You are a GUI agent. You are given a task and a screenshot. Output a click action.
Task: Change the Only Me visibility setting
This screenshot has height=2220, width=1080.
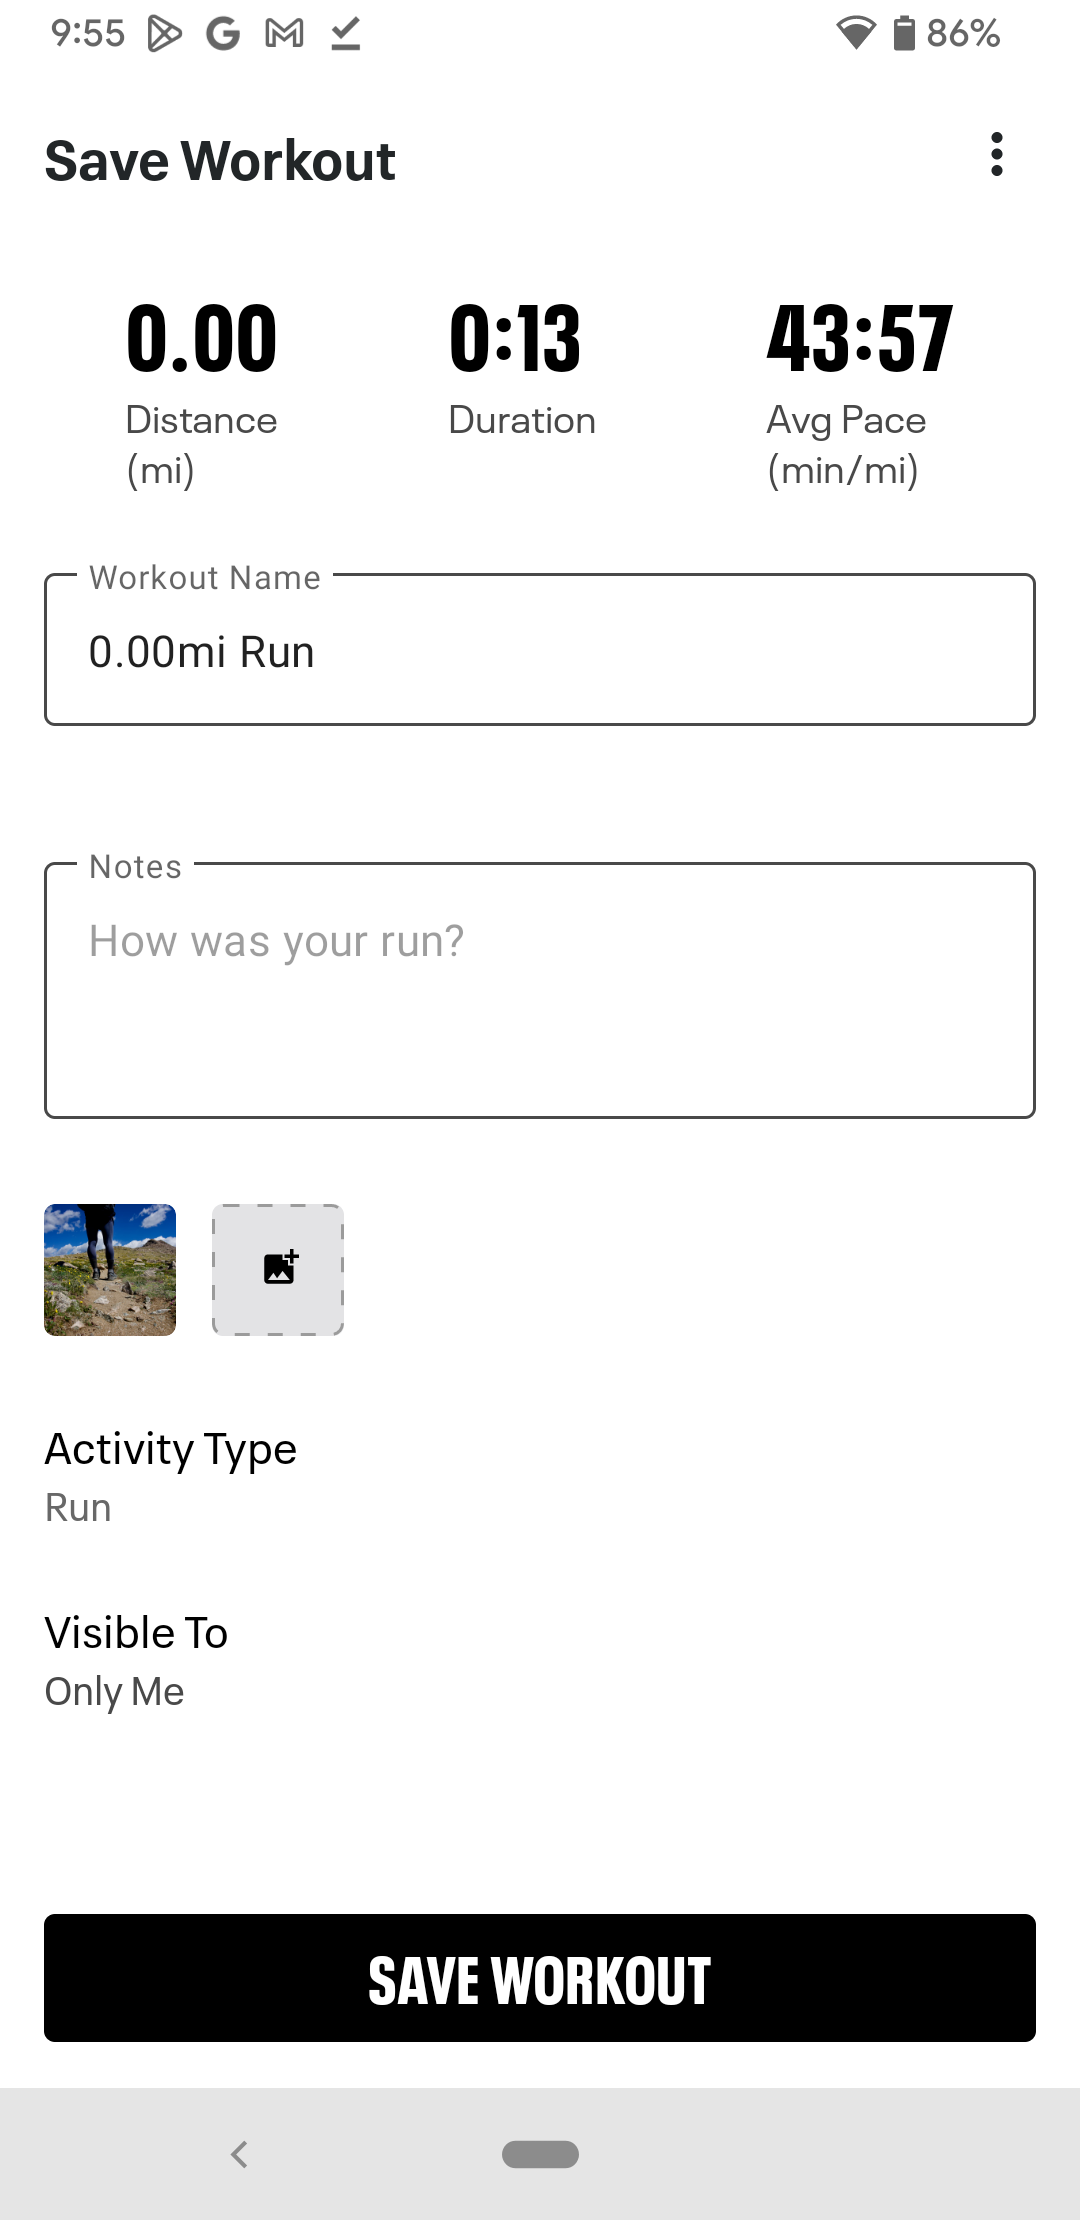pyautogui.click(x=115, y=1691)
